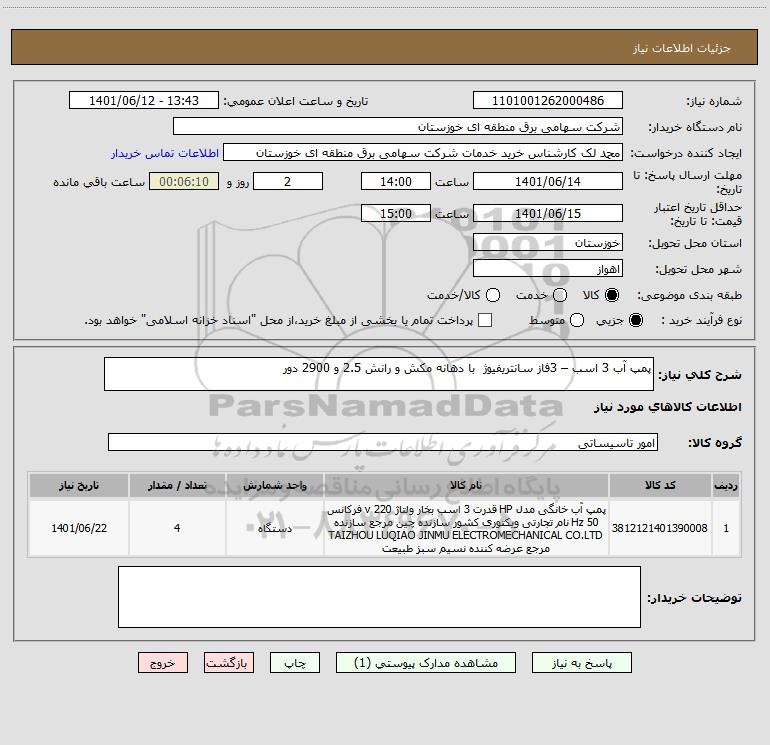Viewport: 770px width, 745px height.
Task: Click the announcement date field 1401/06/12 - 13:43
Action: 144,100
